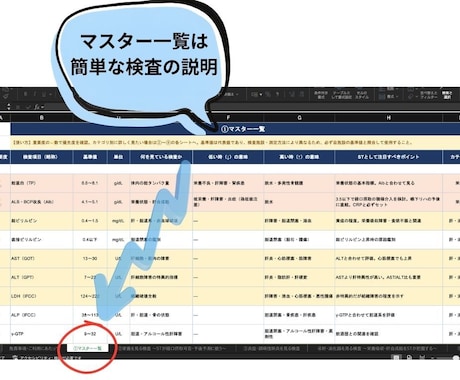Click the fx insert function button
Screen dimensions: 460x380
(37, 107)
